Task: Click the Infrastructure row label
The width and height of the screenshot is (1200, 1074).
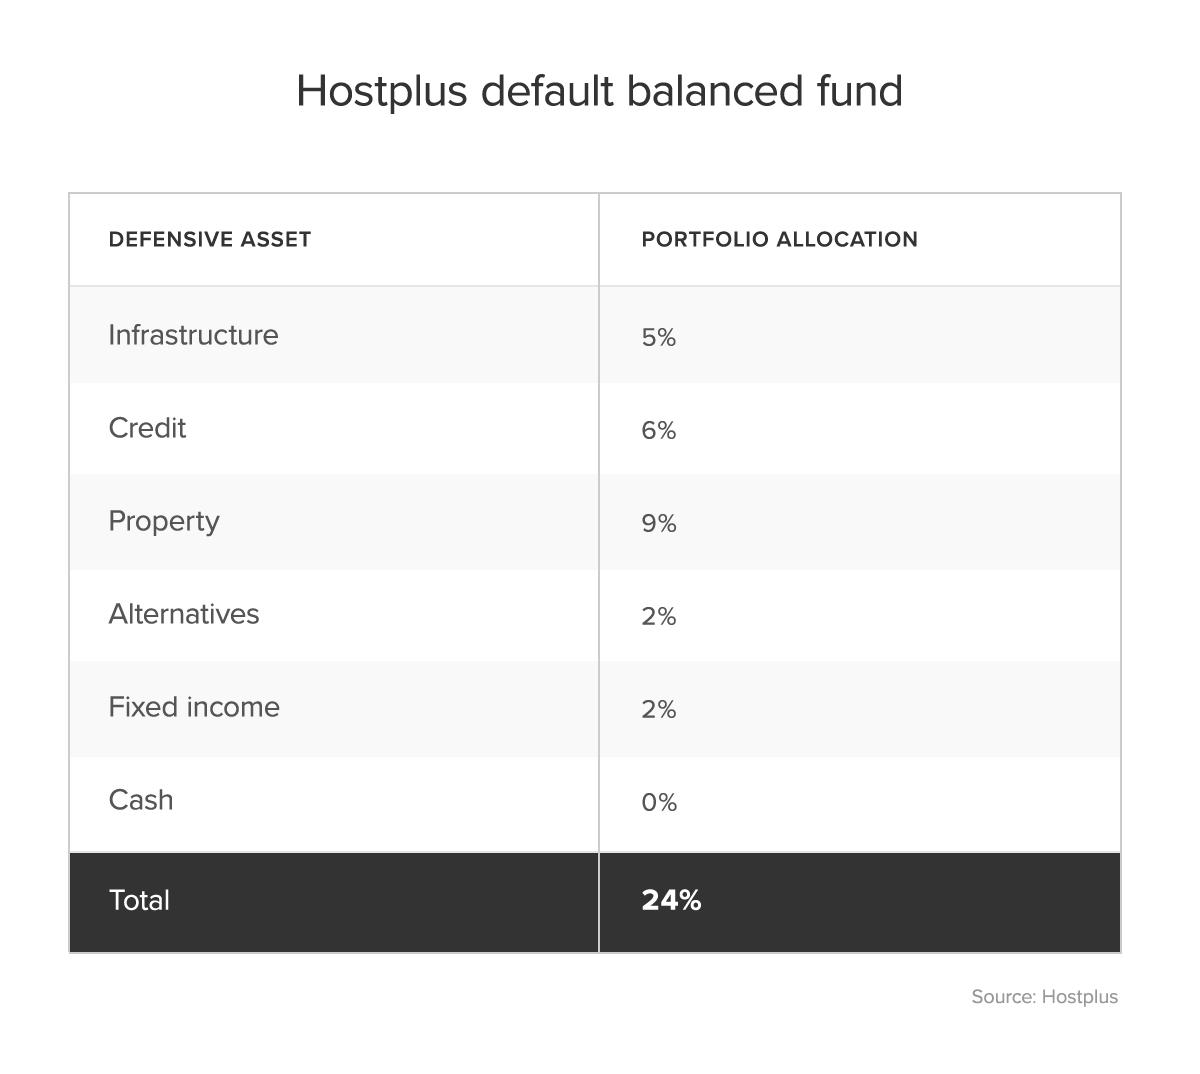Action: tap(193, 335)
